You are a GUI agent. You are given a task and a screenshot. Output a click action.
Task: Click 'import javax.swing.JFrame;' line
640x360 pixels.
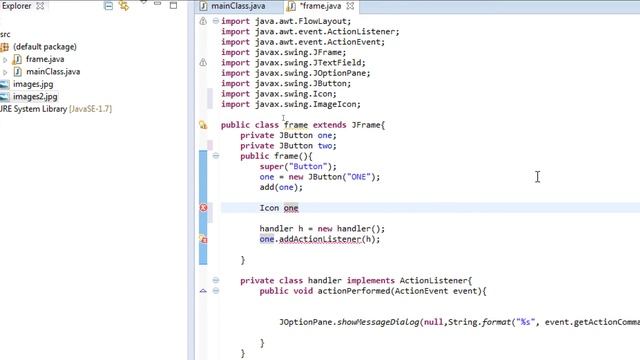(x=284, y=52)
